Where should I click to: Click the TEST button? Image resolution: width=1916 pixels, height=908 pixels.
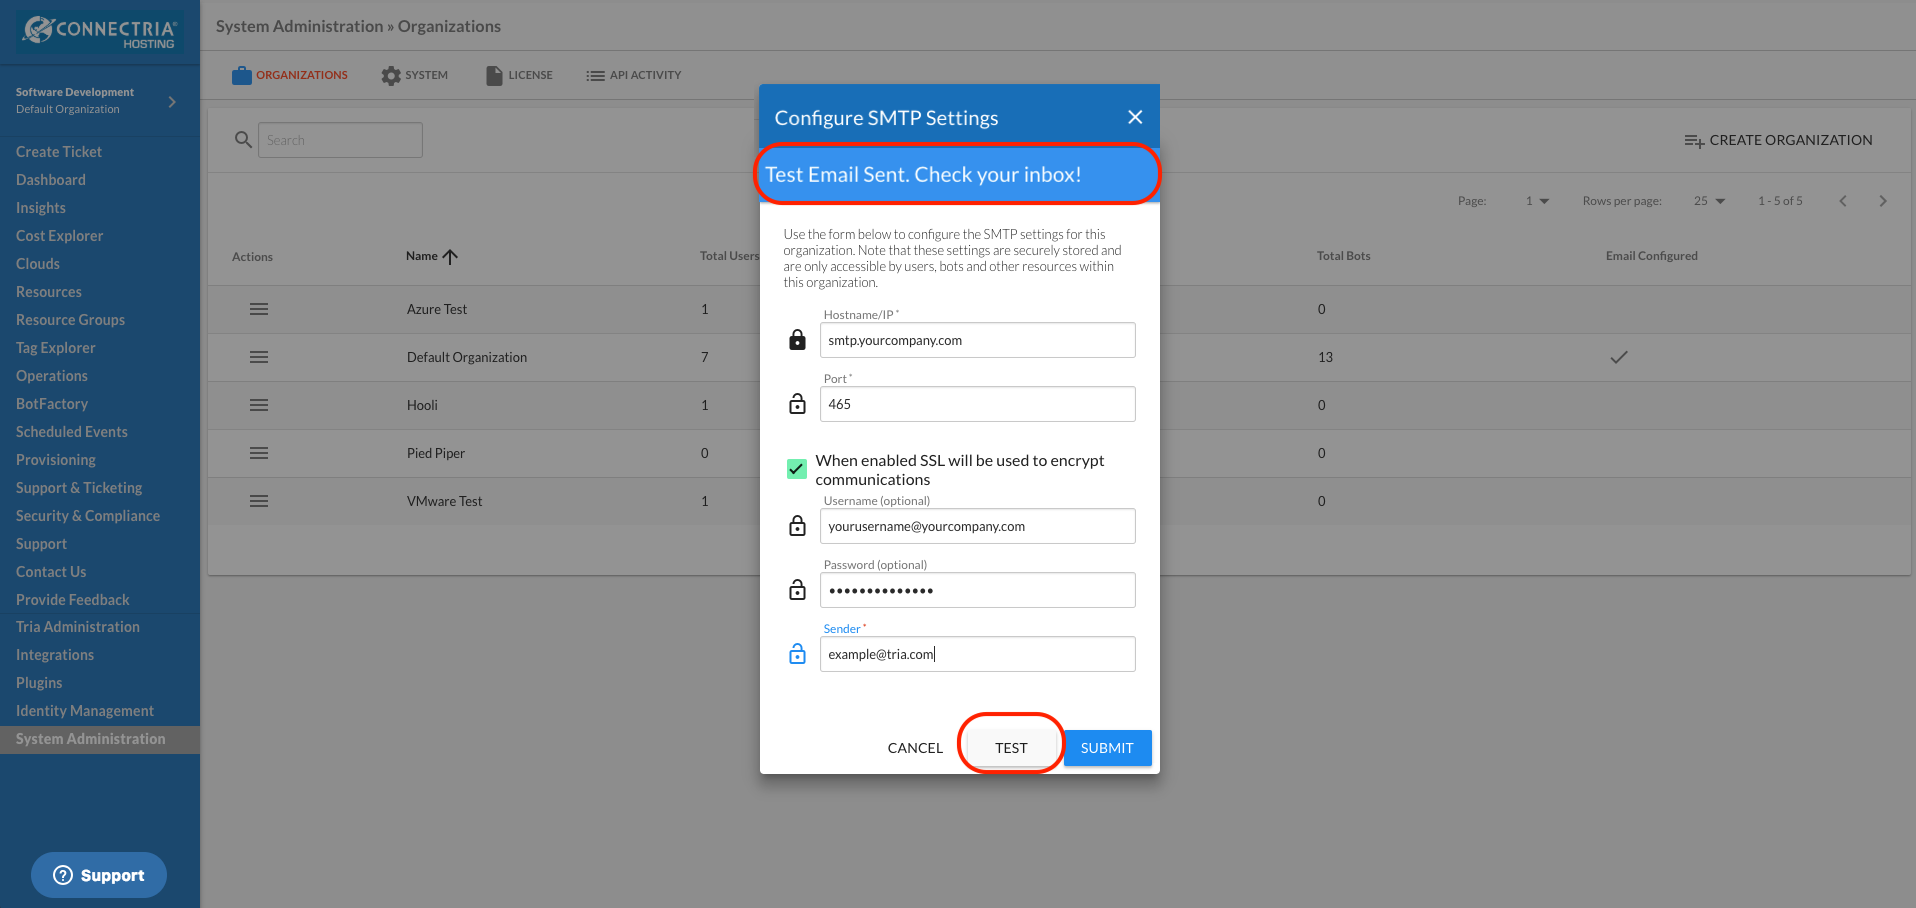1011,748
